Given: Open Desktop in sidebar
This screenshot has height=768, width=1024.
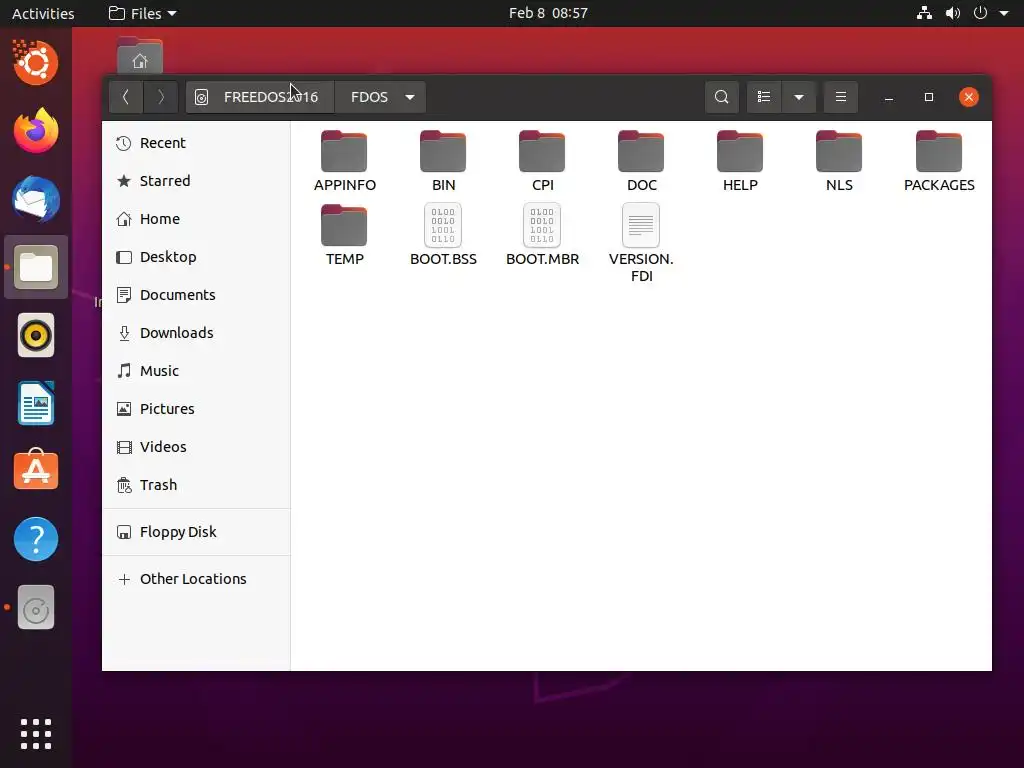Looking at the screenshot, I should (196, 257).
